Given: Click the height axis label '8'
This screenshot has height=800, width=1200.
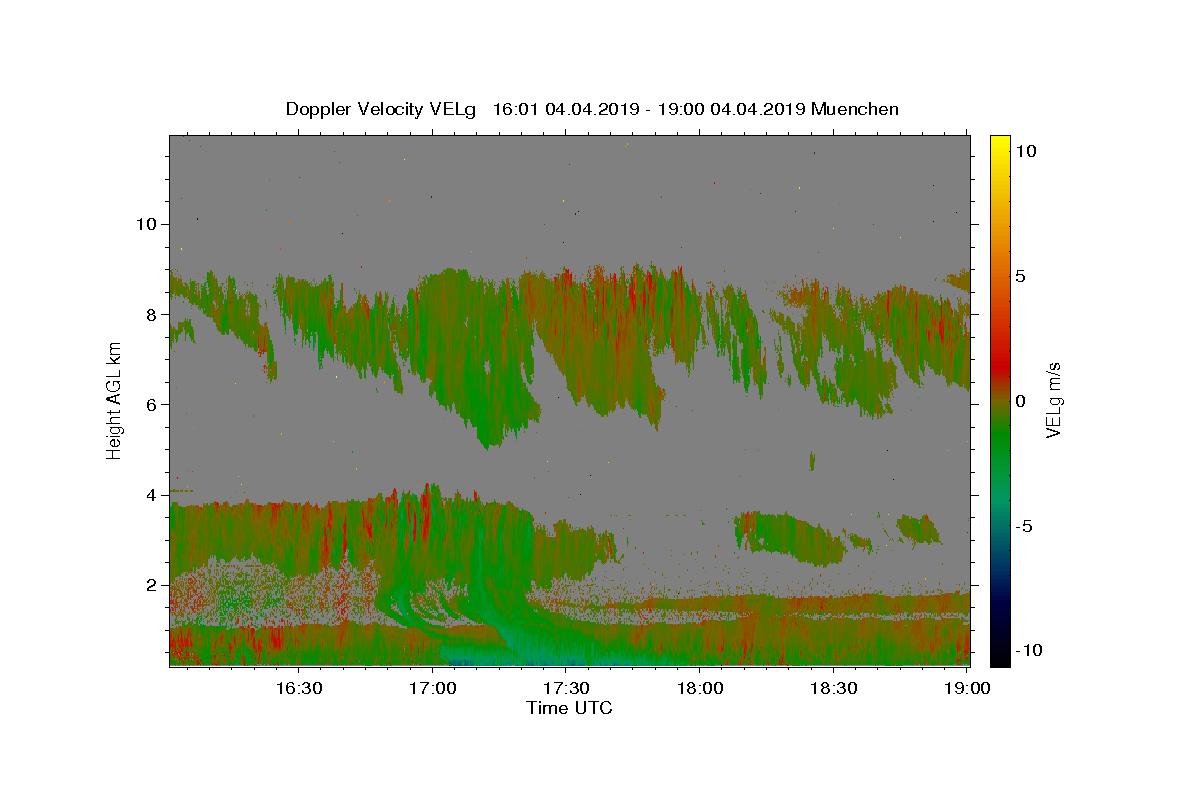Looking at the screenshot, I should [151, 314].
